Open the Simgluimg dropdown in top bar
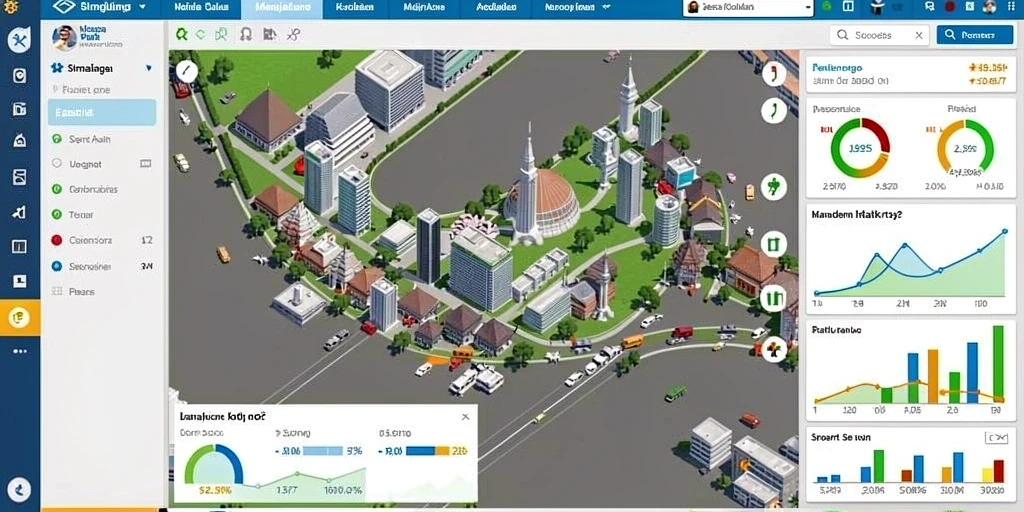This screenshot has height=512, width=1024. (x=99, y=8)
